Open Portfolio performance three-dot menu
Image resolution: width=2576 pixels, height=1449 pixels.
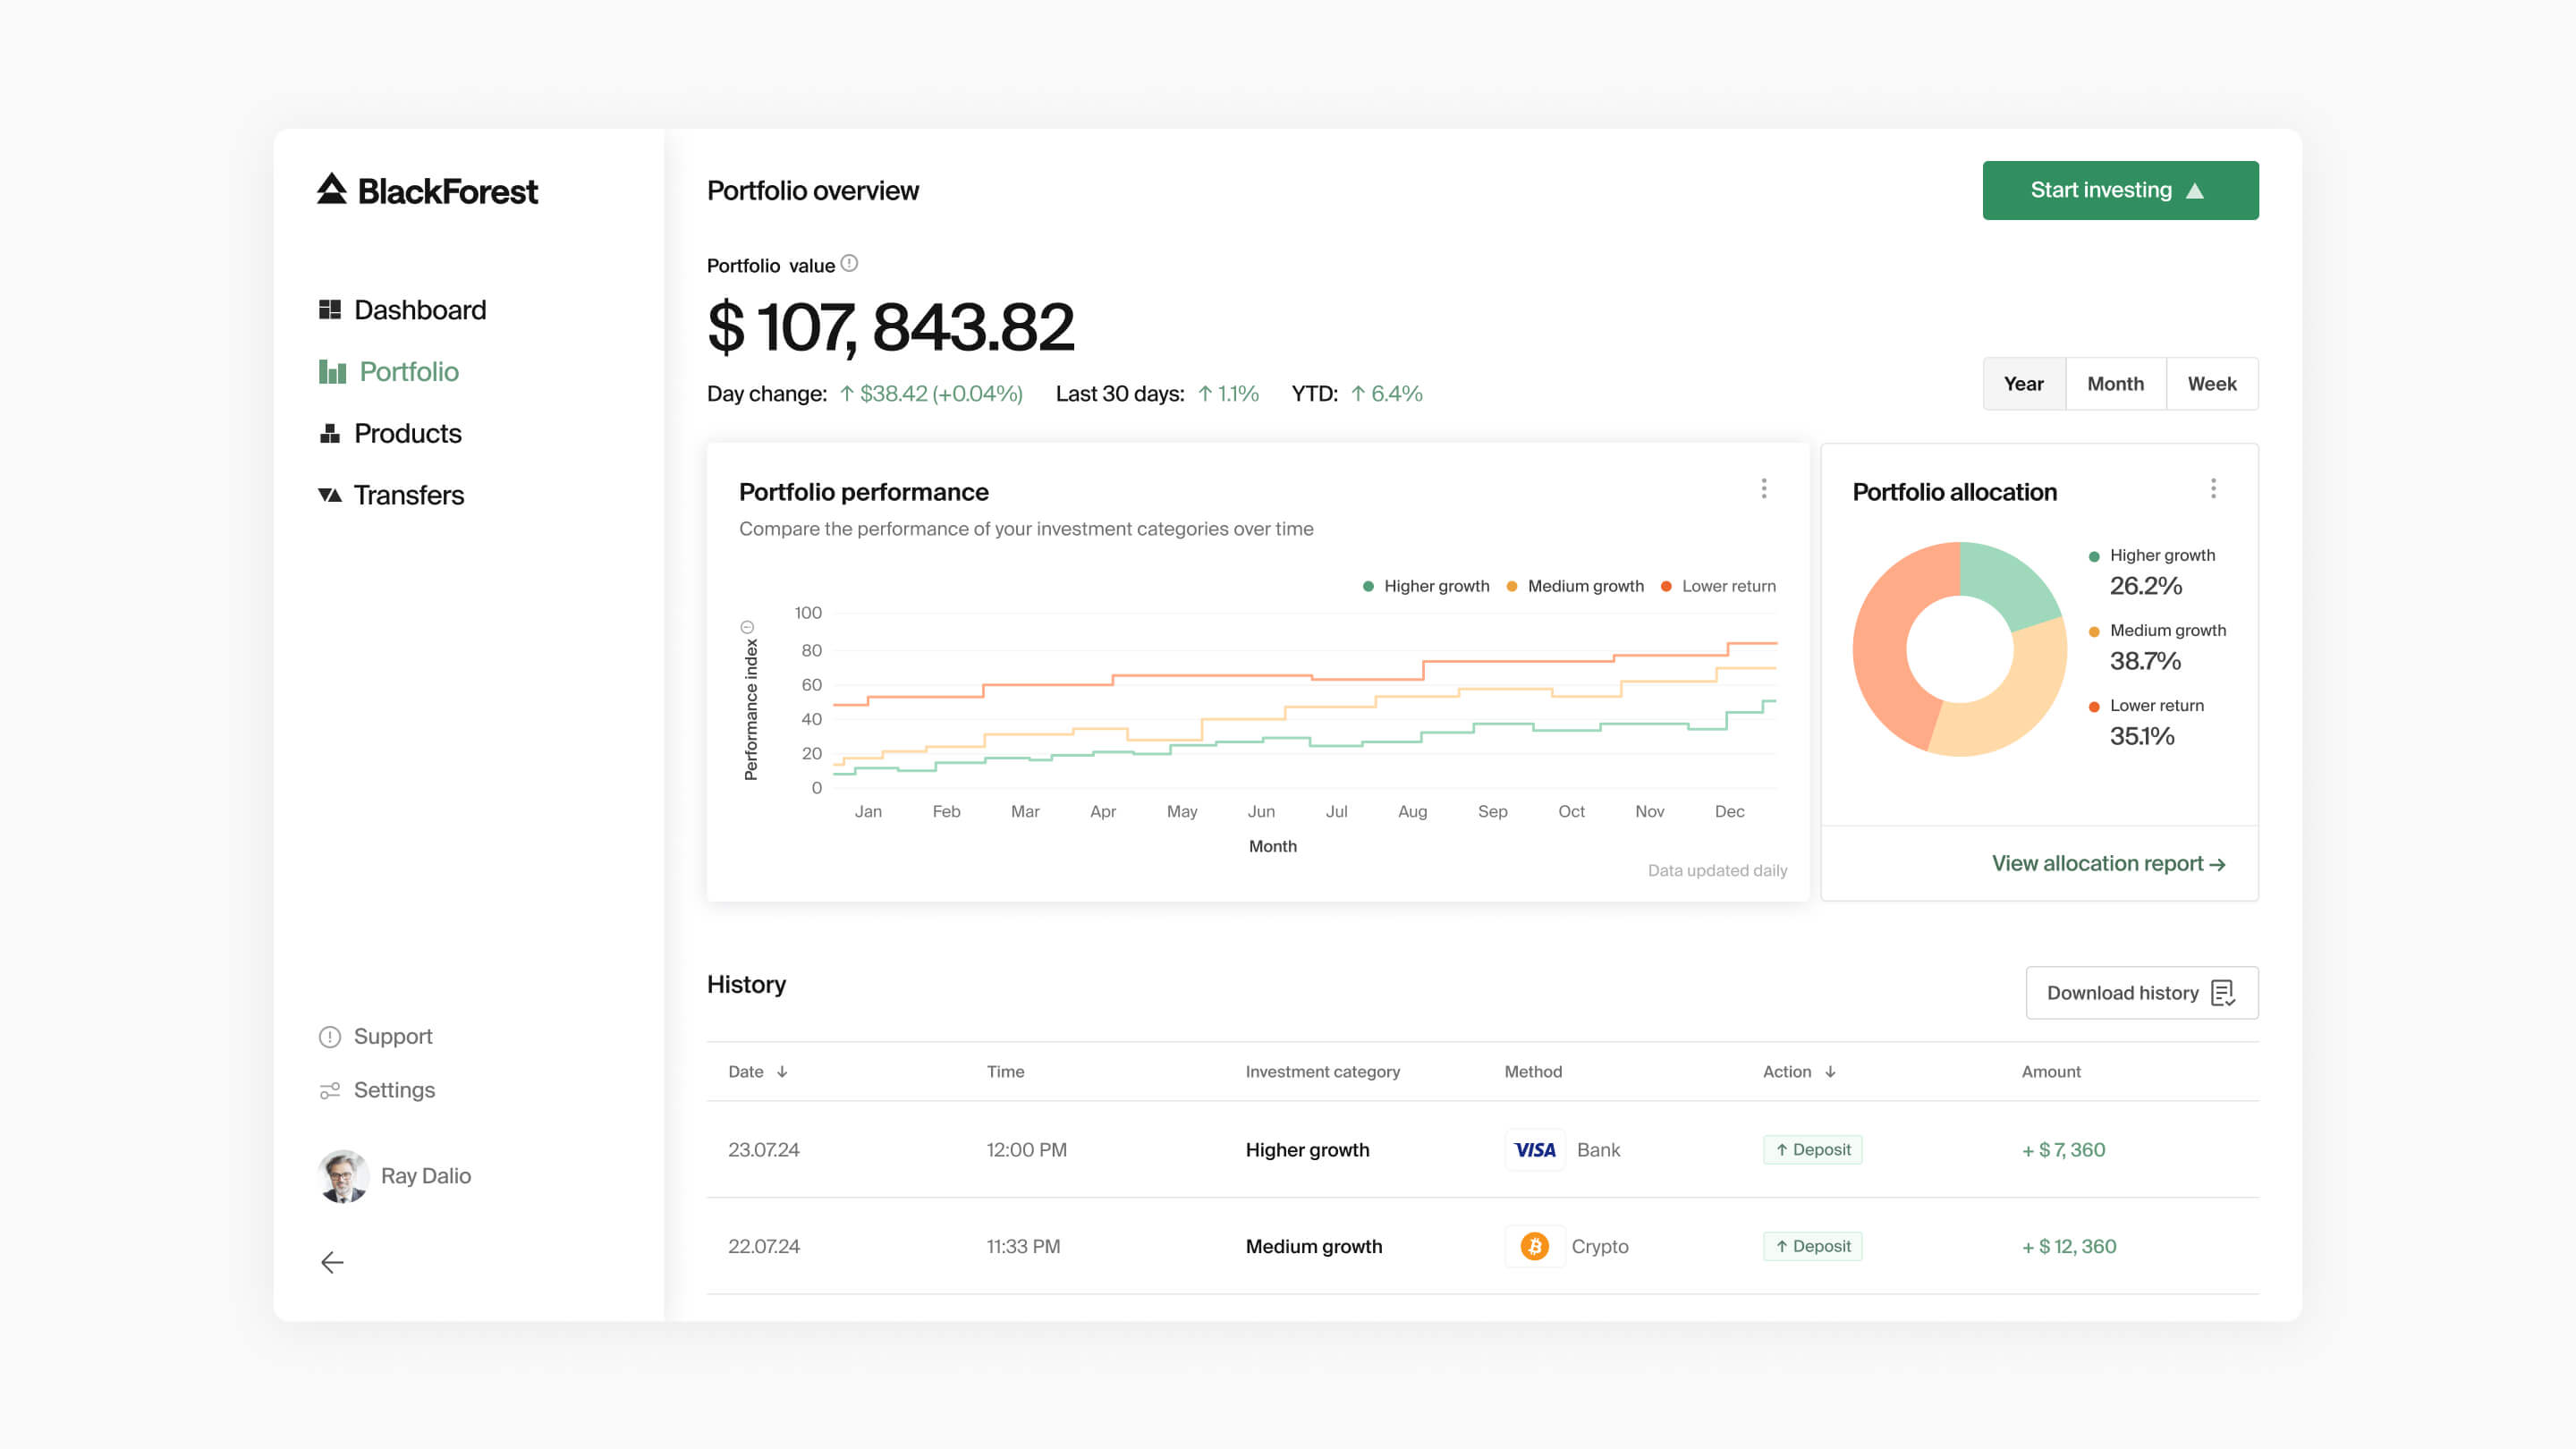1764,488
